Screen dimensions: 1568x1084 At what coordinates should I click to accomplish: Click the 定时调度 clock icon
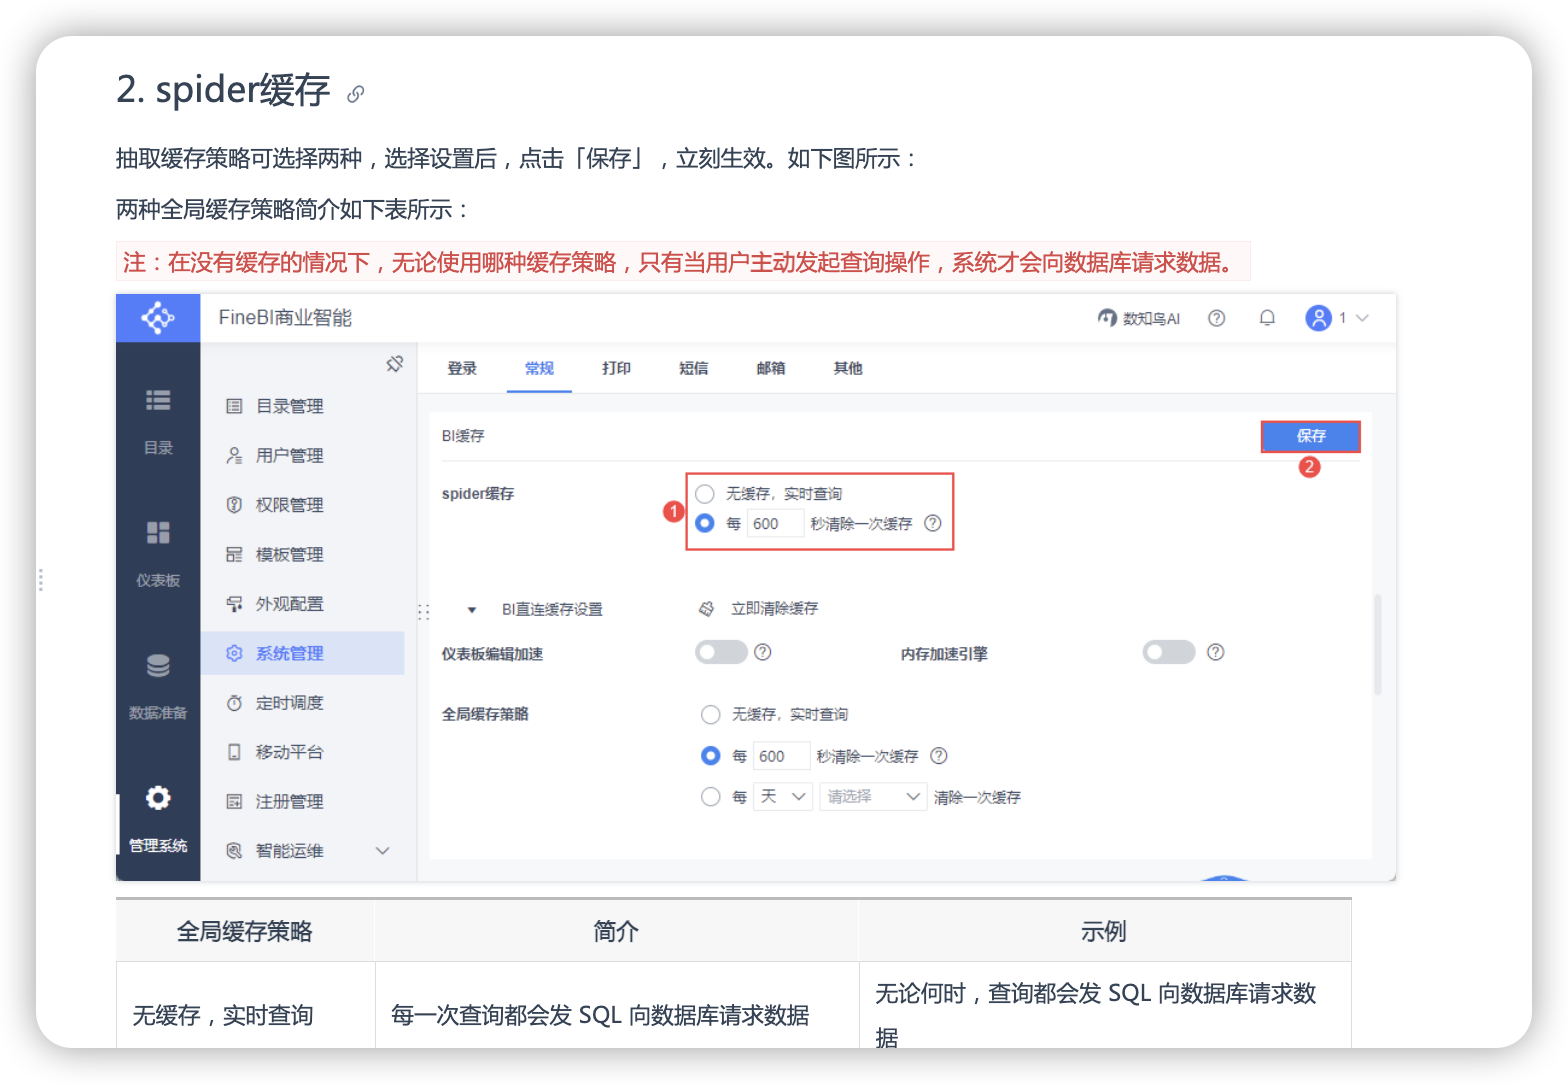(x=234, y=703)
